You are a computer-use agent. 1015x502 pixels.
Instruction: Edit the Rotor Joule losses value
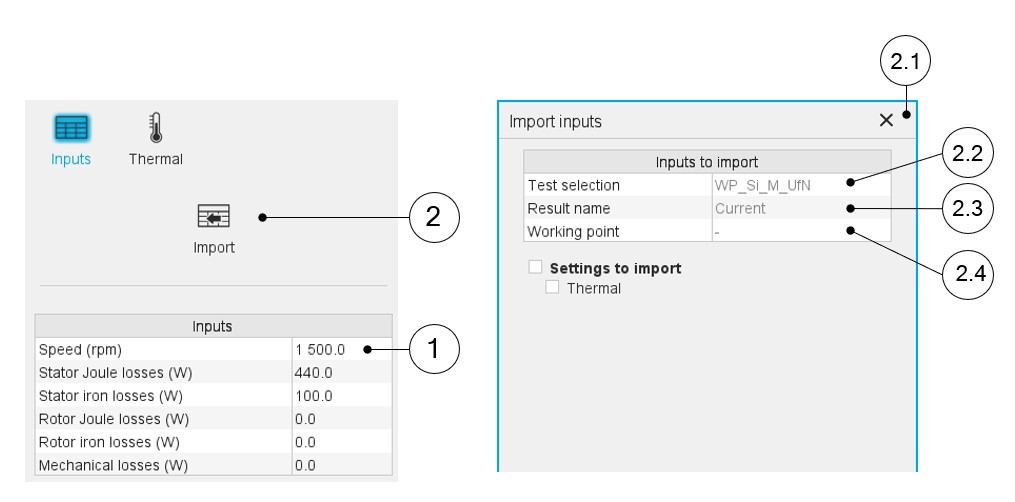[340, 419]
